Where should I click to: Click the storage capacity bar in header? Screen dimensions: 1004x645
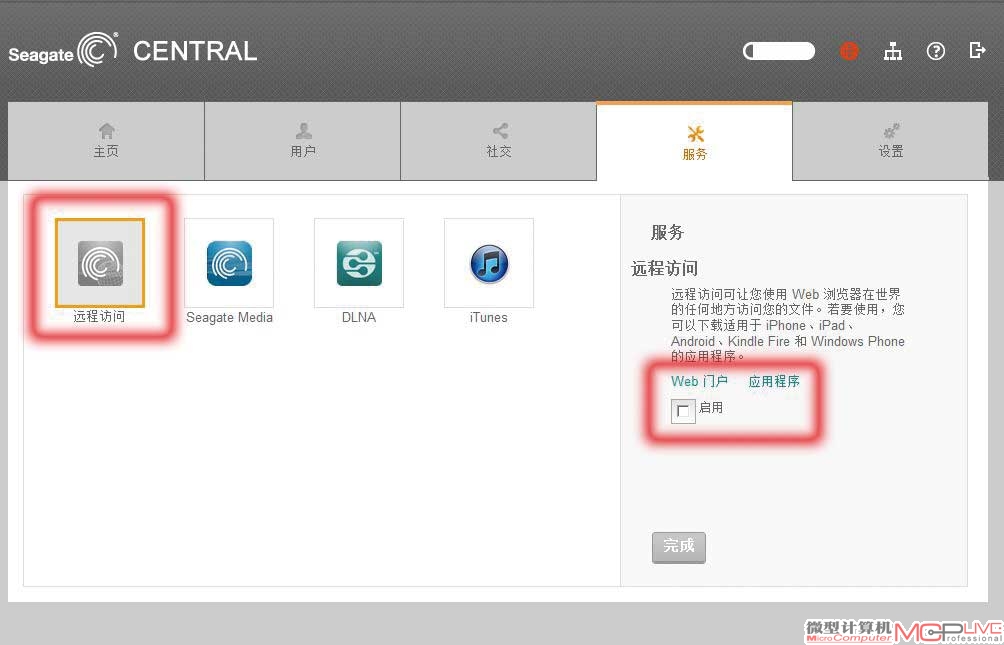779,51
